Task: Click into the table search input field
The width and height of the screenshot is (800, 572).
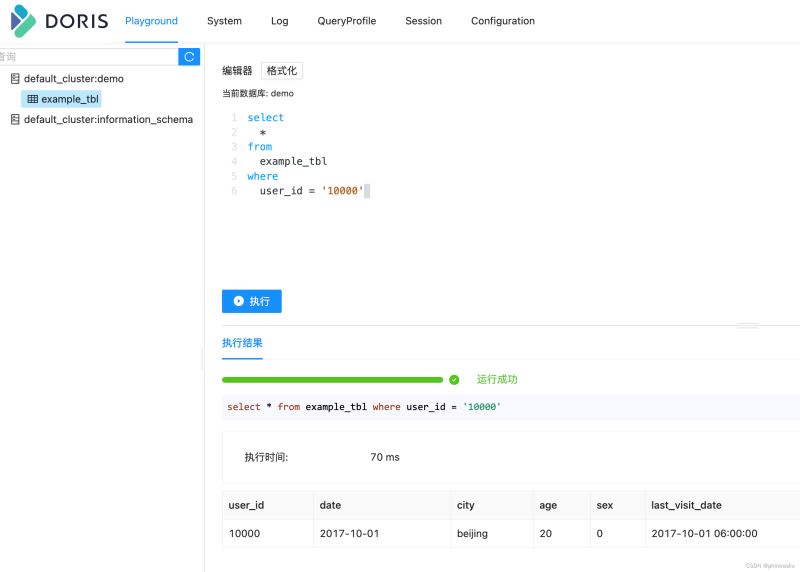Action: pyautogui.click(x=88, y=57)
